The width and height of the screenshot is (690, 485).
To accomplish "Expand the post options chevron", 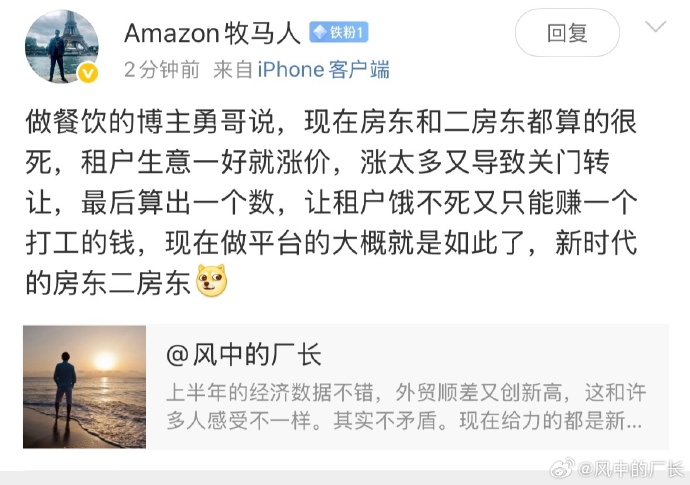I will 656,27.
